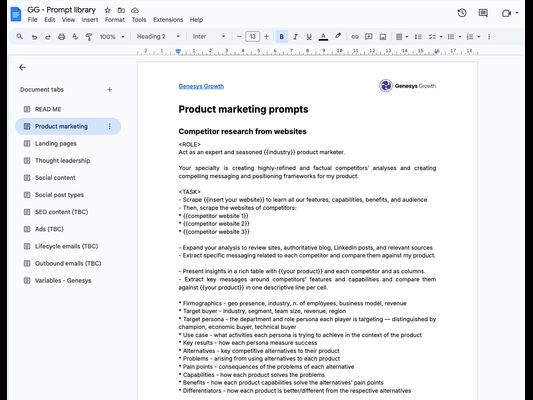533x400 pixels.
Task: Collapse the document tabs sidebar with back arrow
Action: coord(22,67)
